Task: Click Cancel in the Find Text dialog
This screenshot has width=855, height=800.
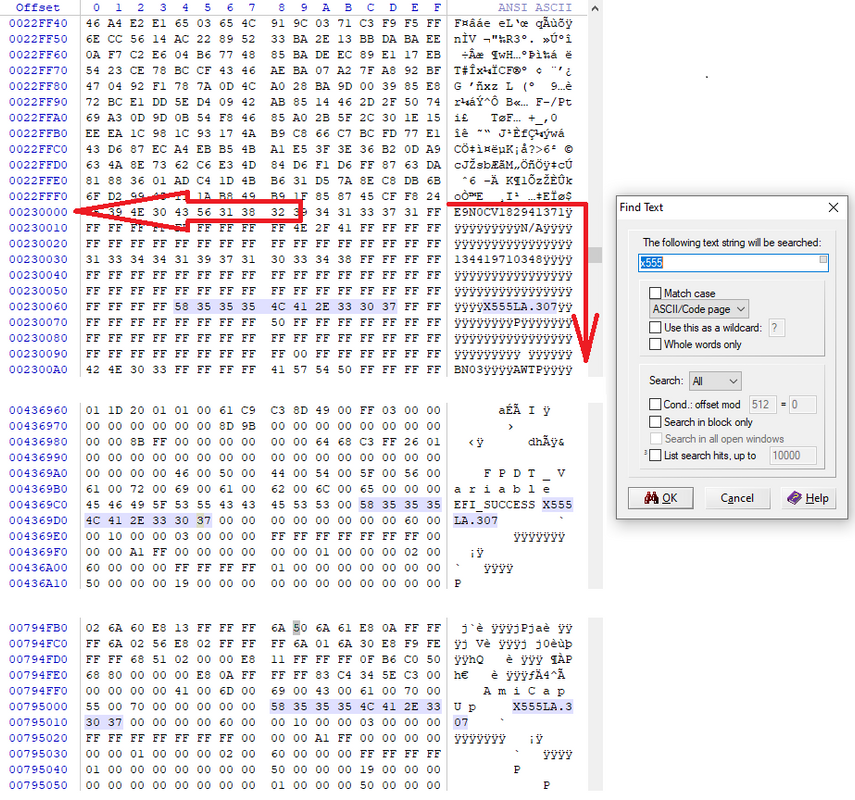Action: point(737,498)
